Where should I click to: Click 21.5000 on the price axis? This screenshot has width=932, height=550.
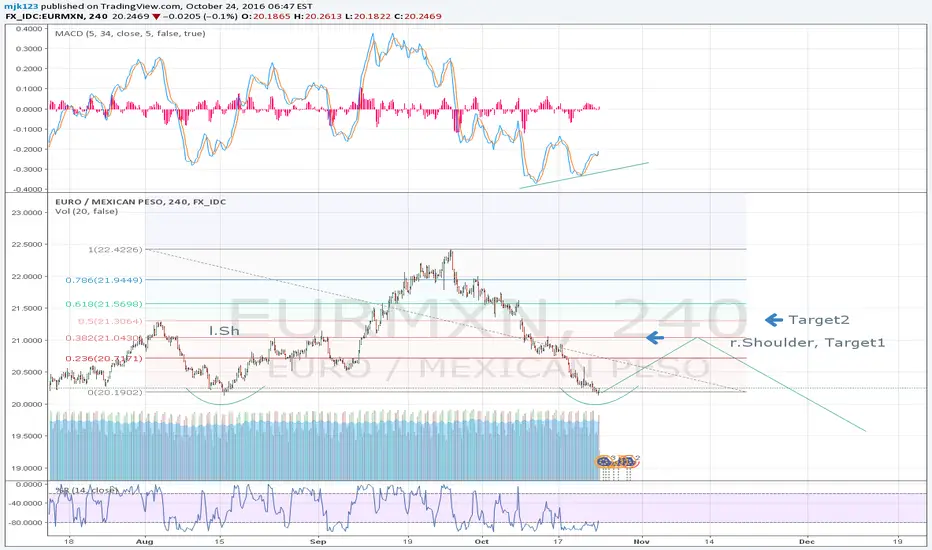pyautogui.click(x=27, y=308)
